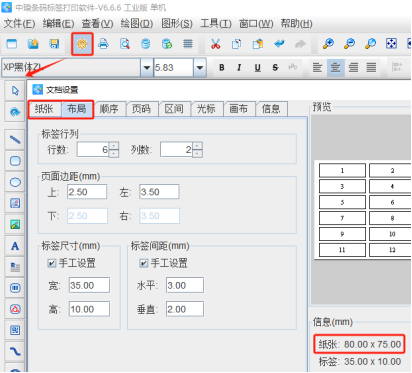Click the scissors cut icon

216,44
